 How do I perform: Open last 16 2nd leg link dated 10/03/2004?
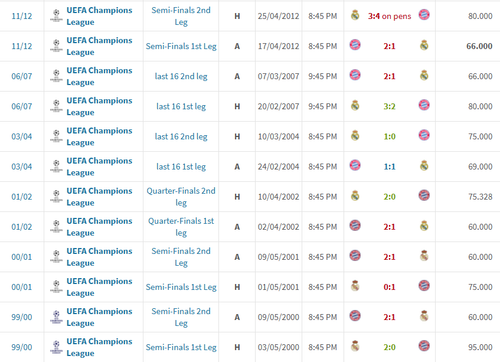click(x=181, y=136)
